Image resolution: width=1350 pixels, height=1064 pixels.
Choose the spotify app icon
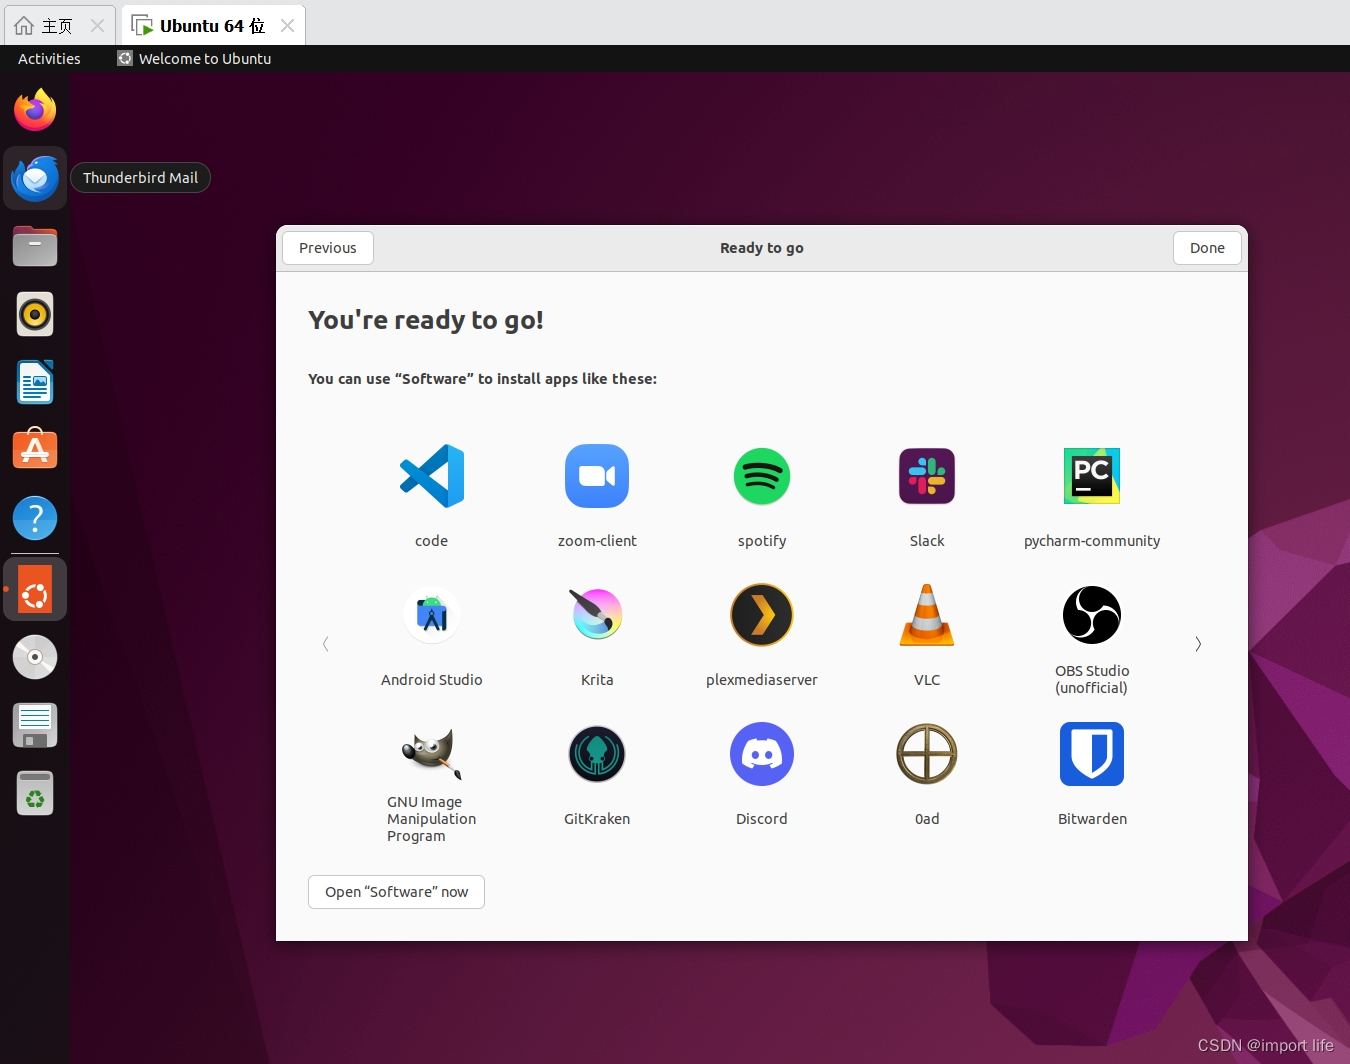point(762,476)
